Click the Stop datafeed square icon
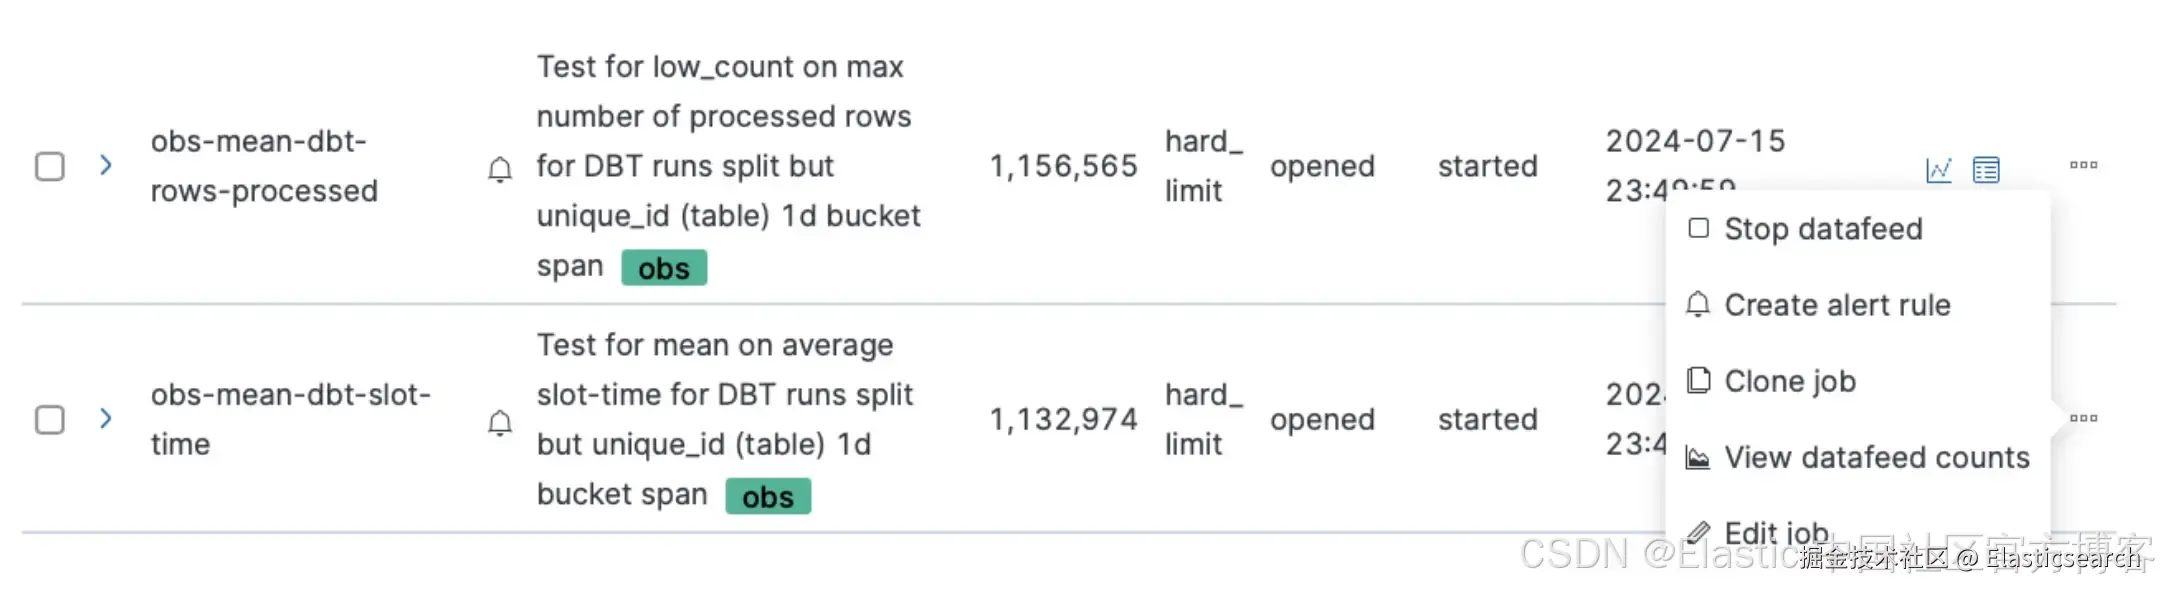Image resolution: width=2160 pixels, height=590 pixels. point(1698,228)
